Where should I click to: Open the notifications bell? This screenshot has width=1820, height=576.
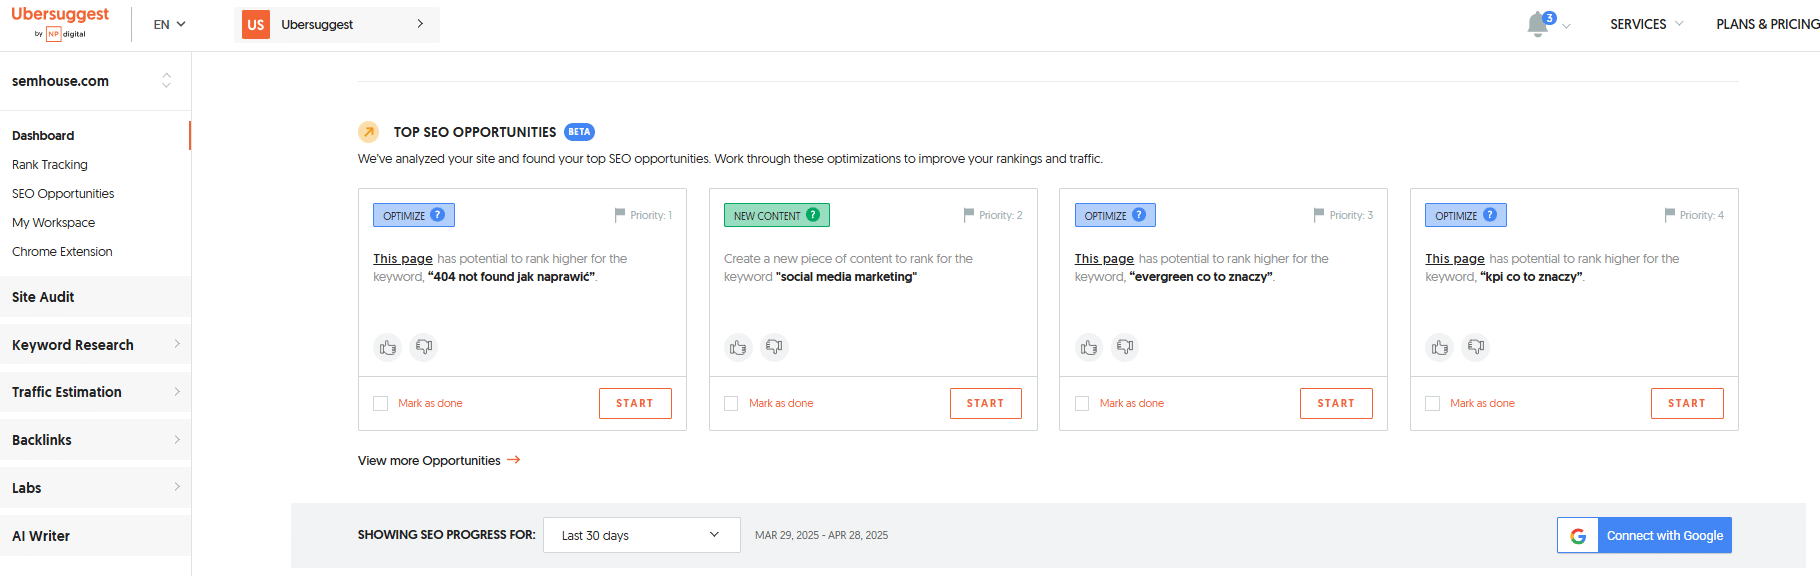coord(1538,25)
